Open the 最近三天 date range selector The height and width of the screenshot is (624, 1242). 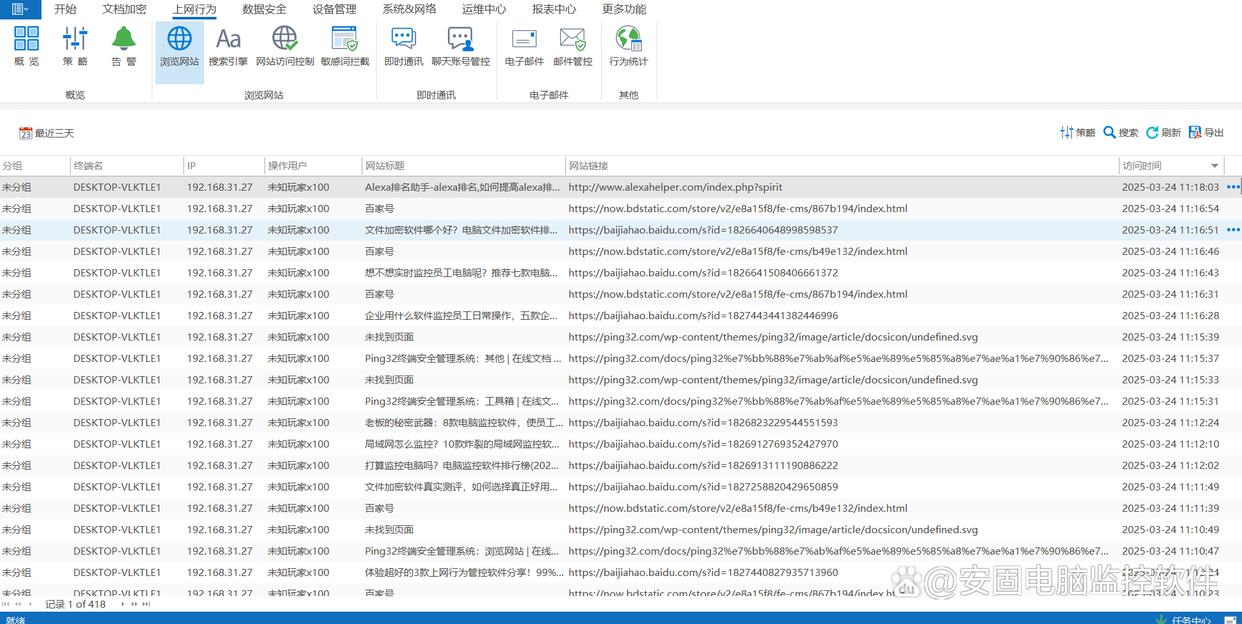pyautogui.click(x=46, y=133)
